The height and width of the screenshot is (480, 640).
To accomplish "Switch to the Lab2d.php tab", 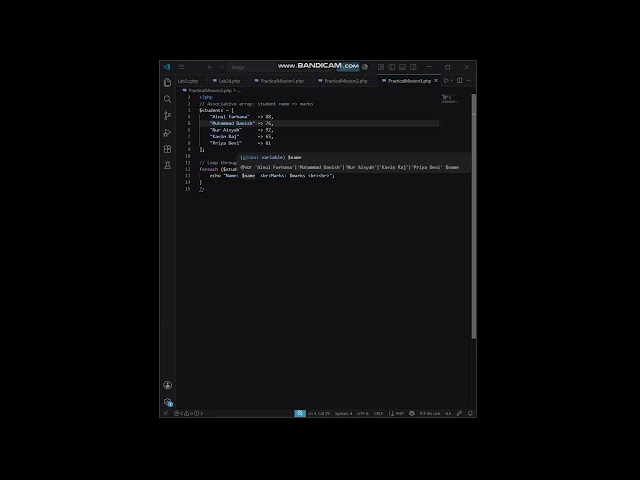I will tap(226, 81).
